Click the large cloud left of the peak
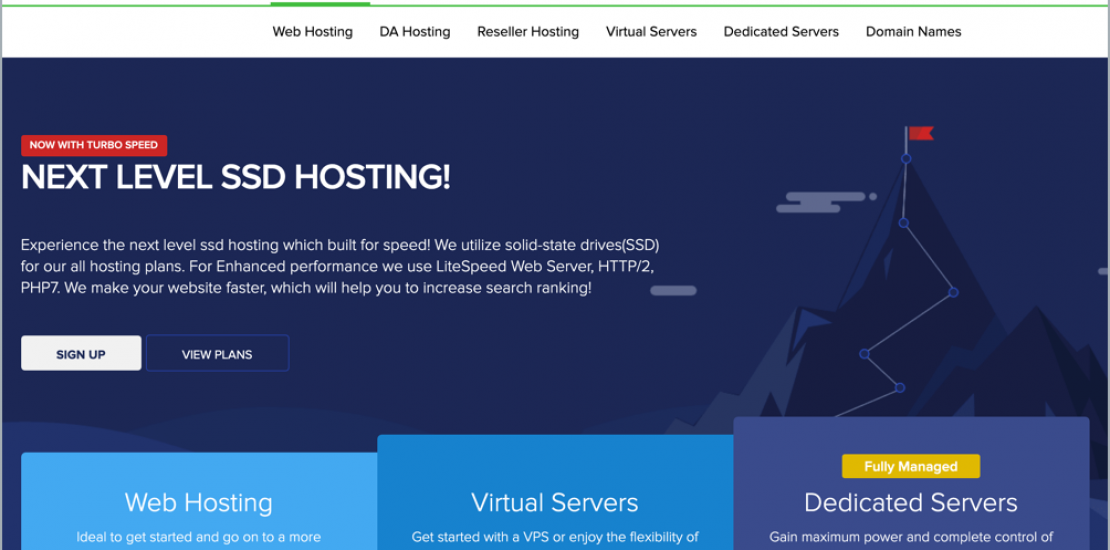The width and height of the screenshot is (1110, 550). [823, 203]
